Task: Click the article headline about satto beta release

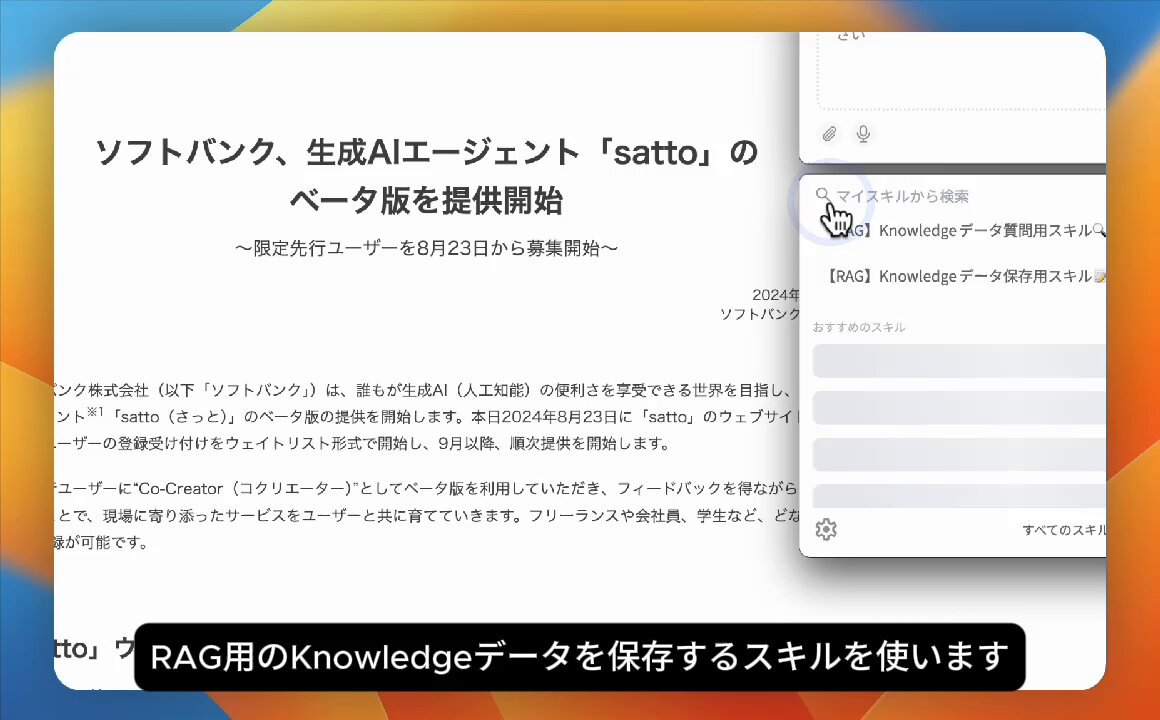Action: [427, 175]
